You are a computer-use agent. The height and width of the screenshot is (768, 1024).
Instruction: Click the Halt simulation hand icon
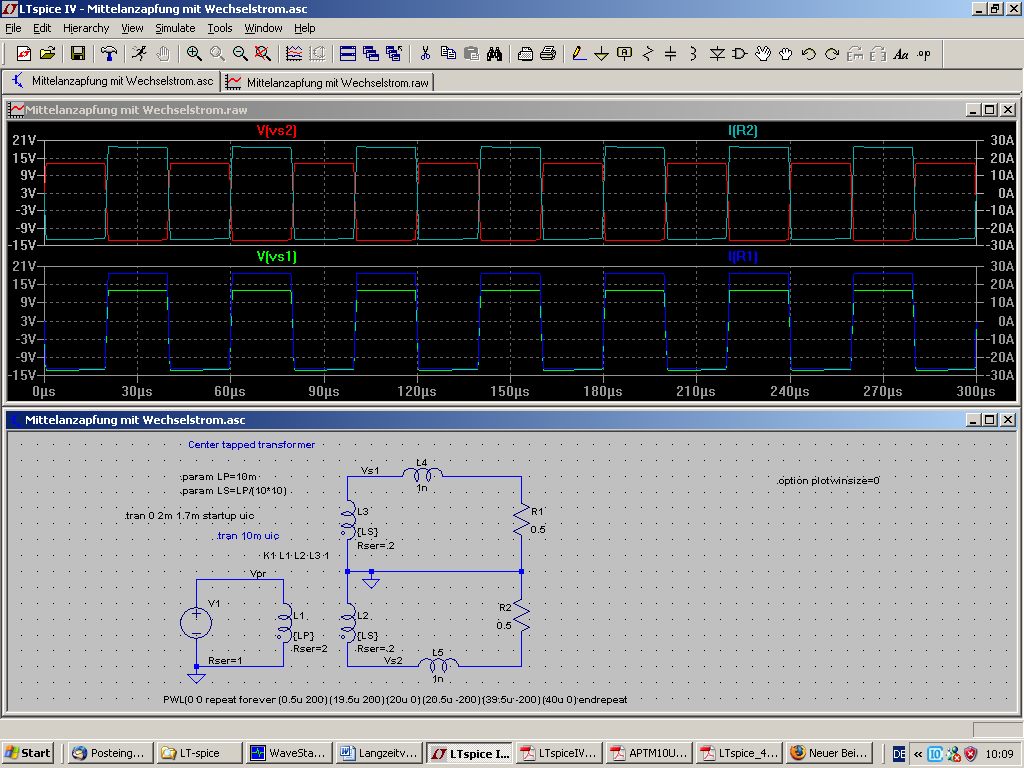163,54
